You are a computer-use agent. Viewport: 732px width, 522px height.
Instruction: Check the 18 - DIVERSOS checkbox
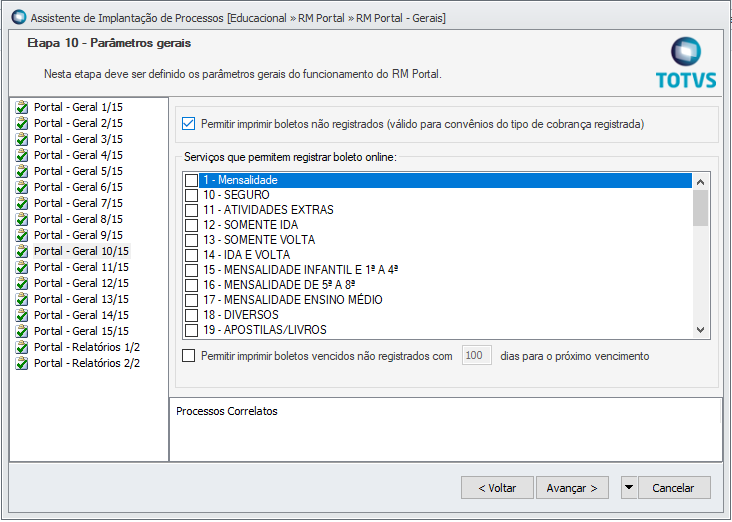pos(191,315)
